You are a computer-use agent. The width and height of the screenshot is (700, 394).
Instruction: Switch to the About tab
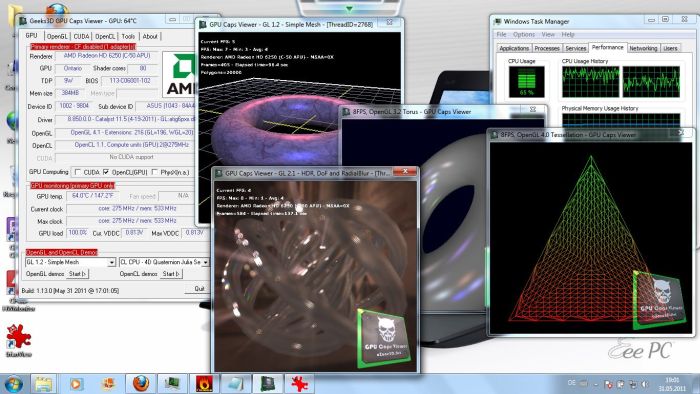[x=150, y=37]
